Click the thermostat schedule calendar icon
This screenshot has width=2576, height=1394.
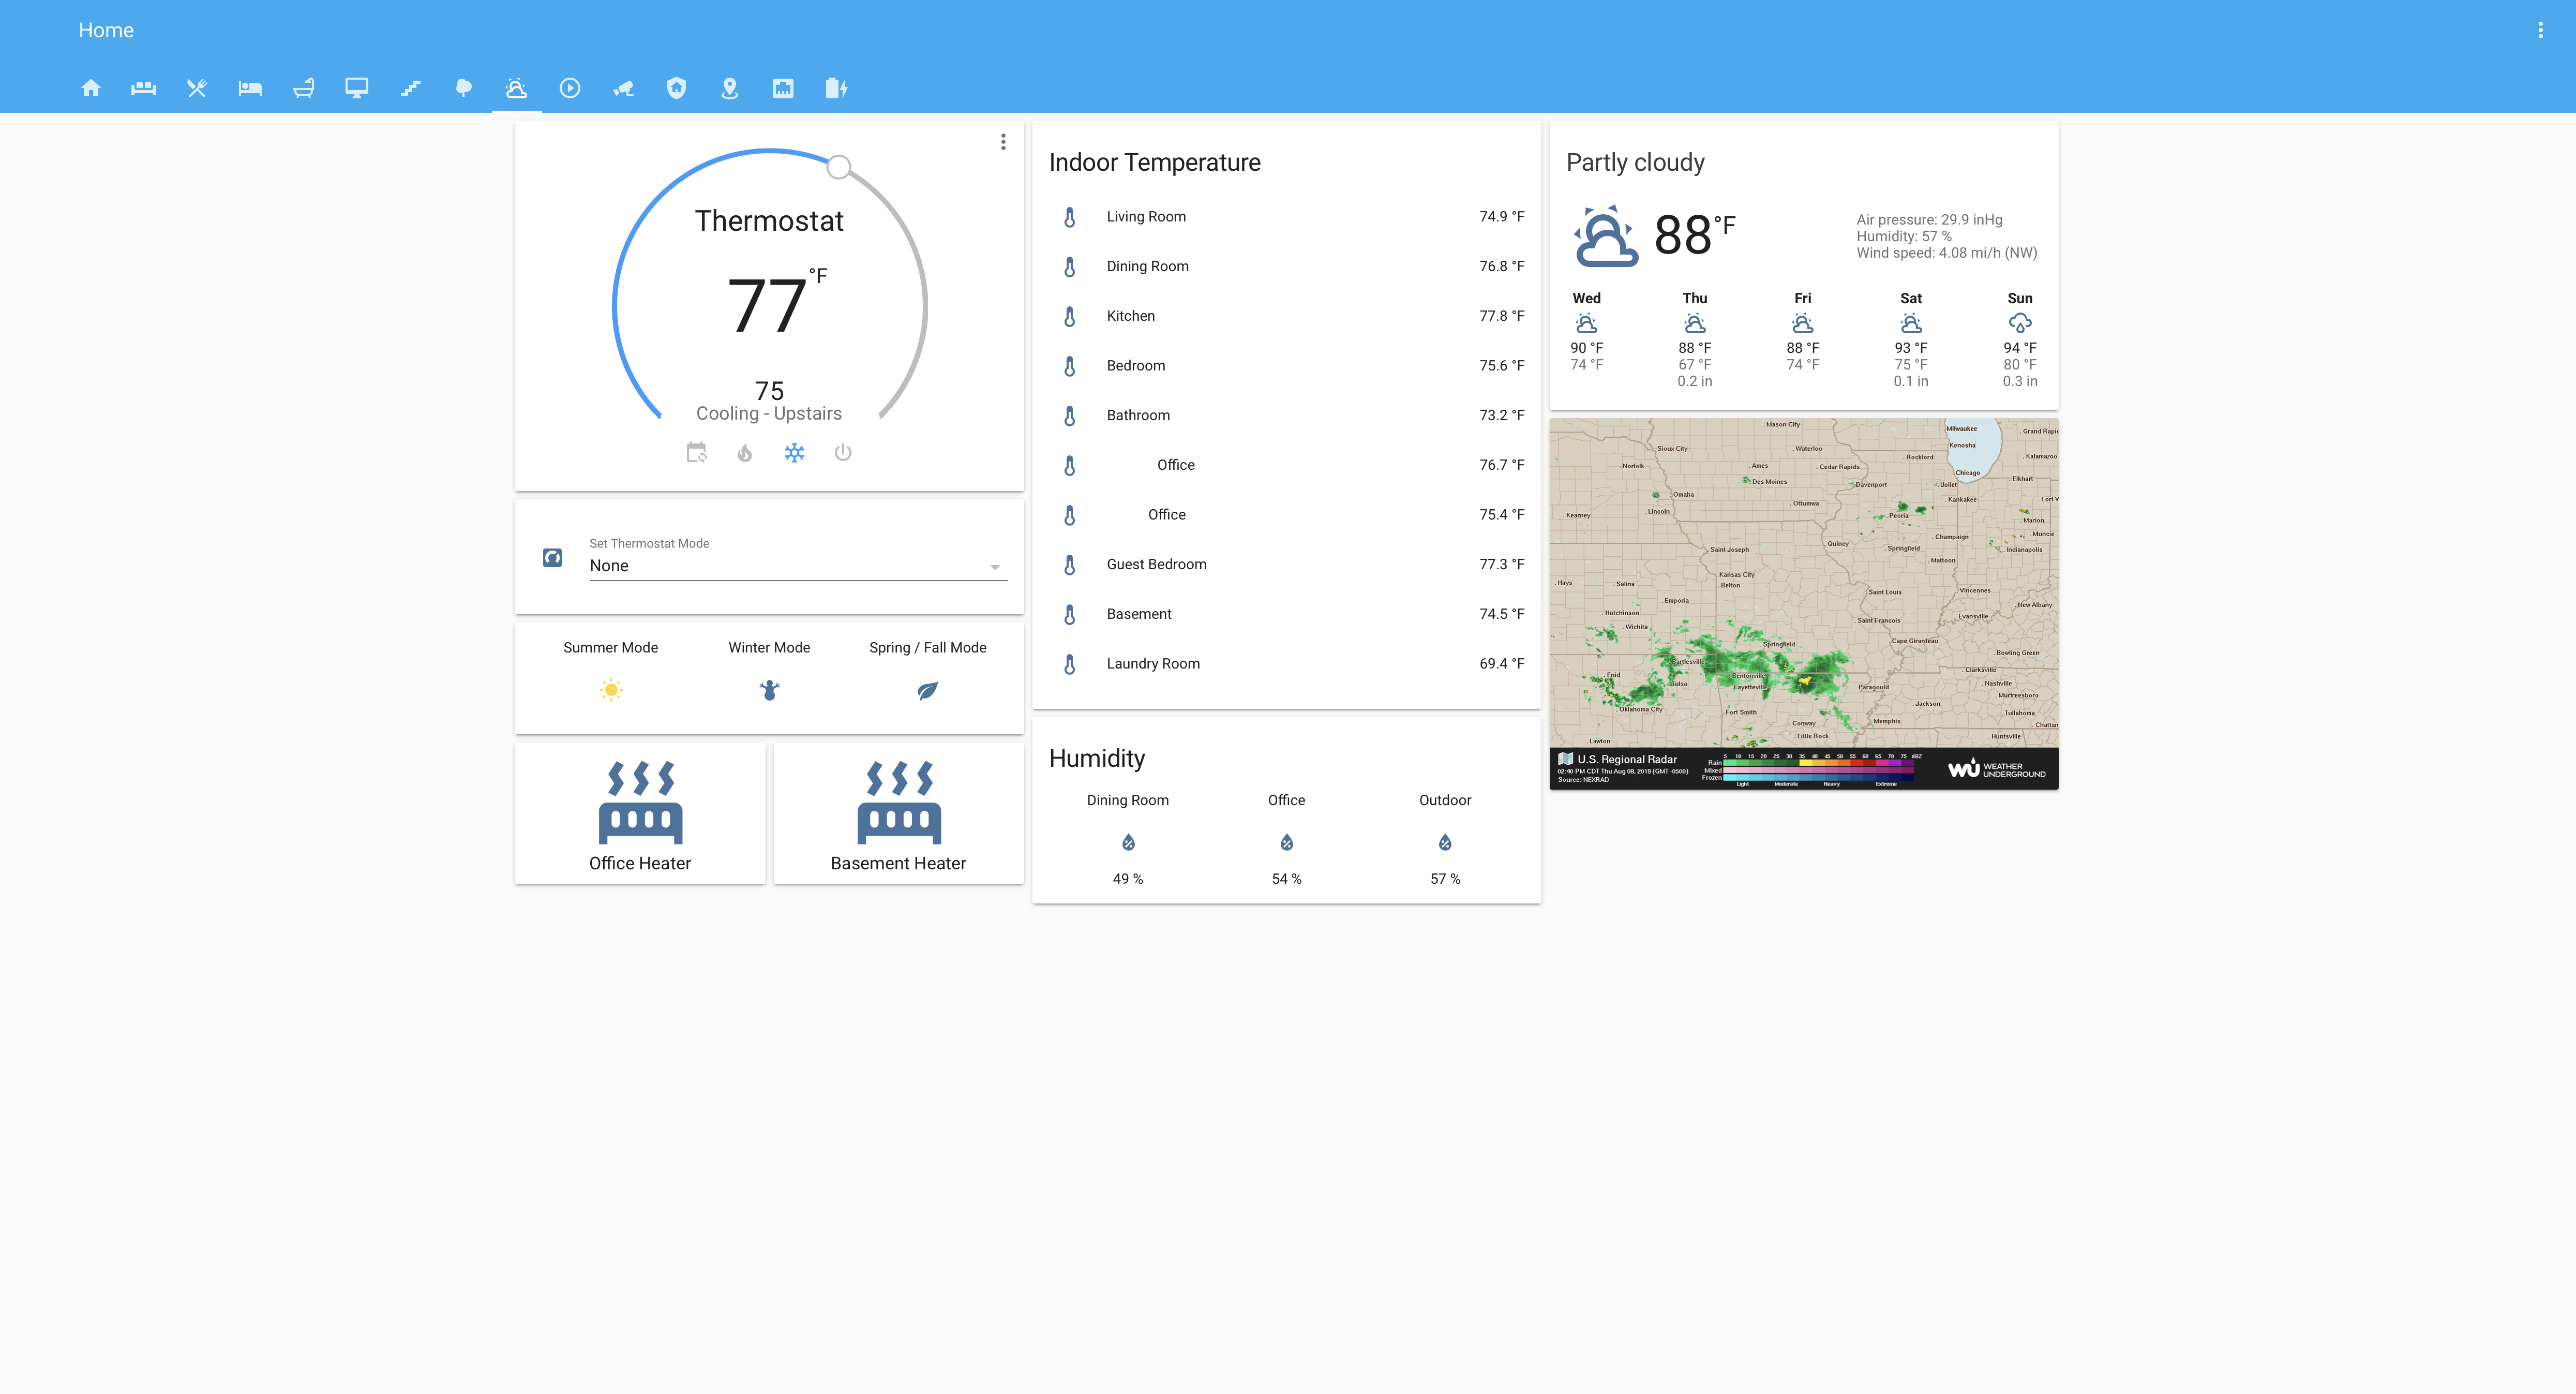(695, 453)
